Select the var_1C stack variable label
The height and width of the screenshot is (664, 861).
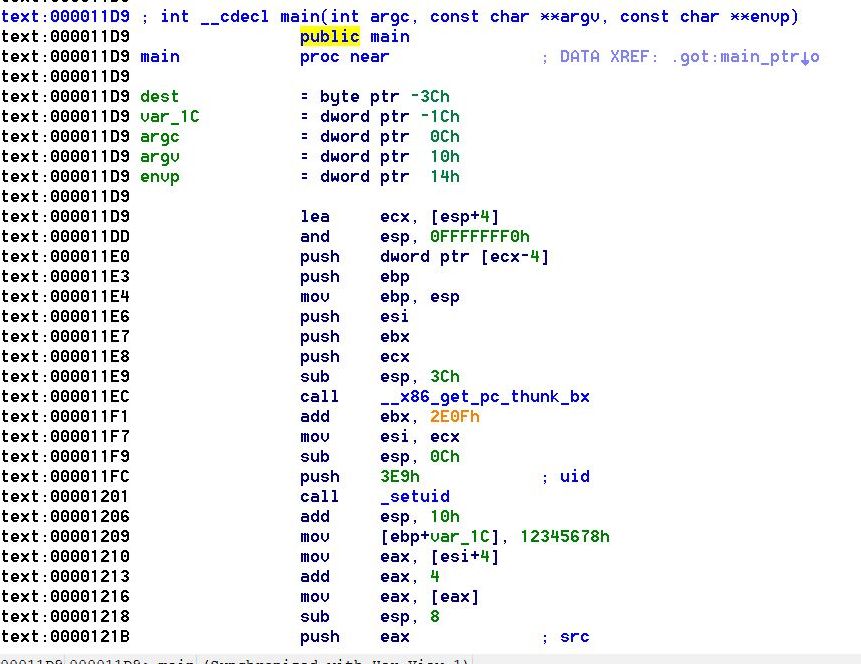pyautogui.click(x=168, y=116)
